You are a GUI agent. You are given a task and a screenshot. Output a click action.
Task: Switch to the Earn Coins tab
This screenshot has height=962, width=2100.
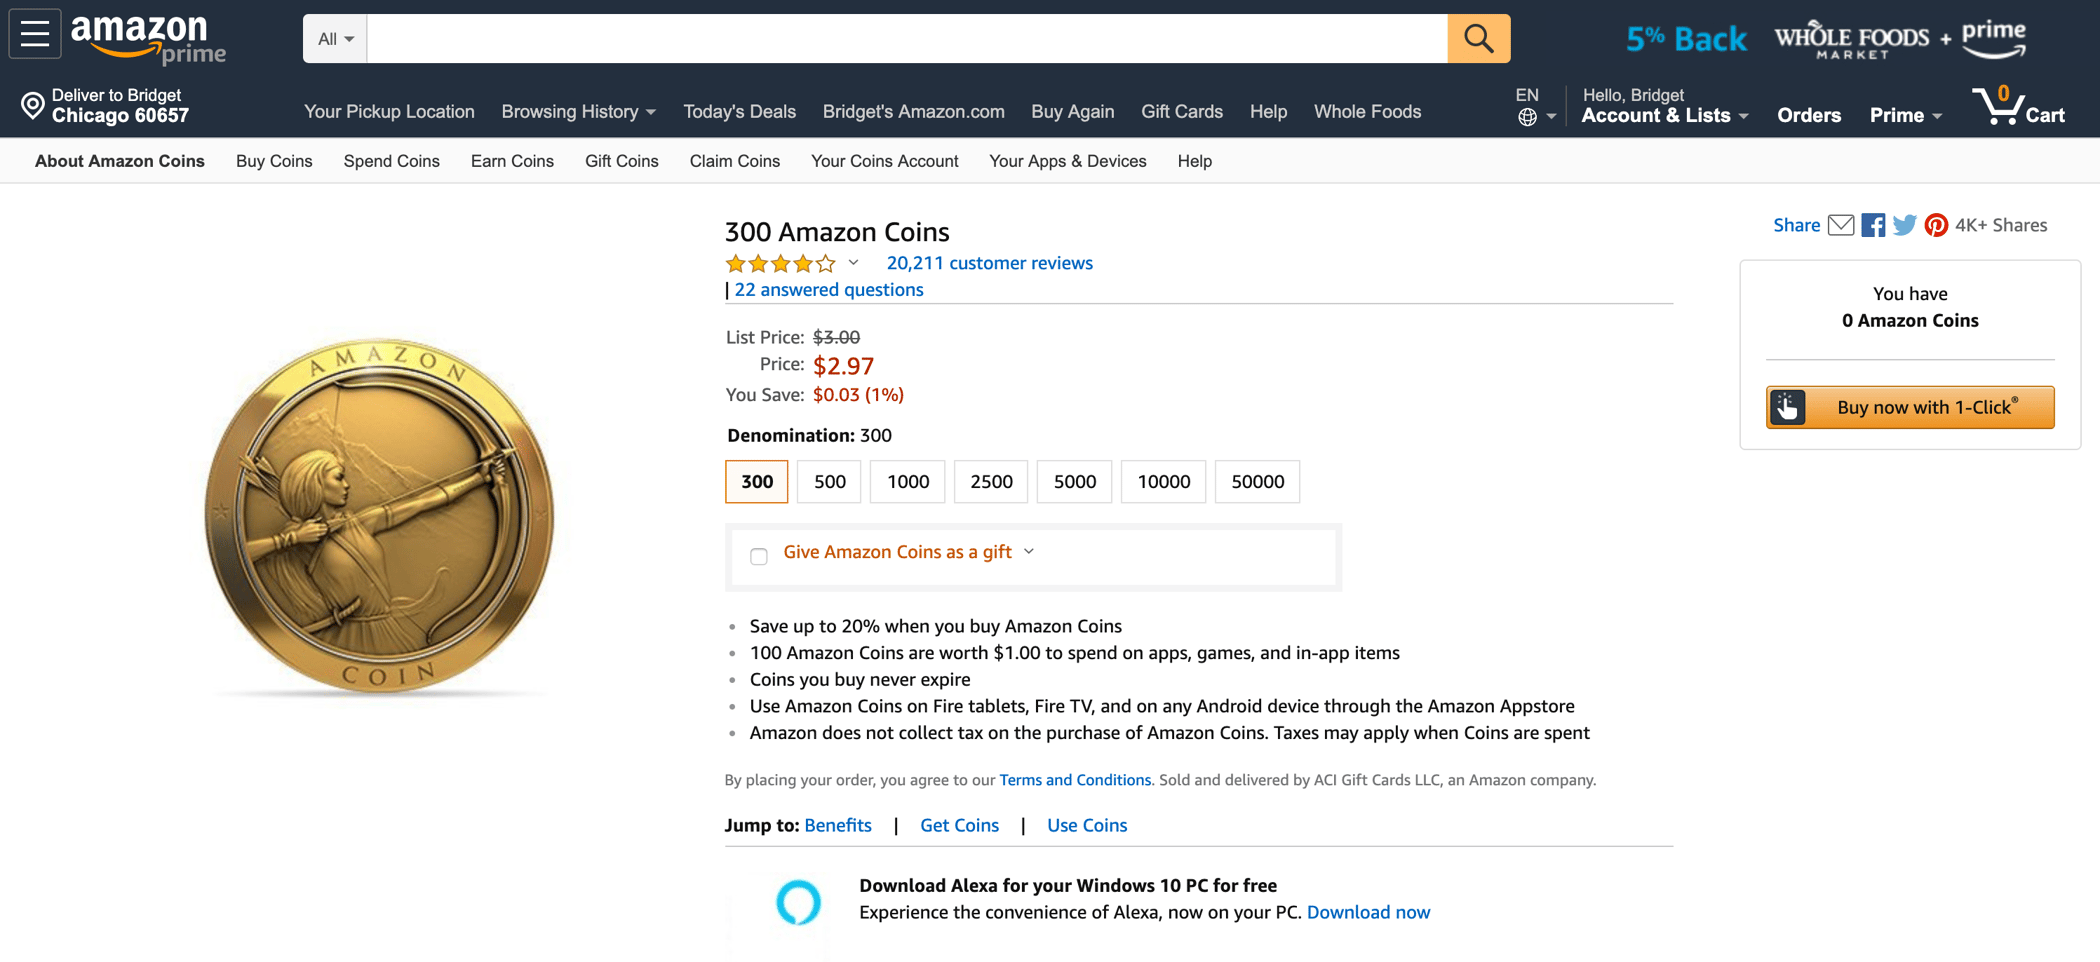click(512, 161)
